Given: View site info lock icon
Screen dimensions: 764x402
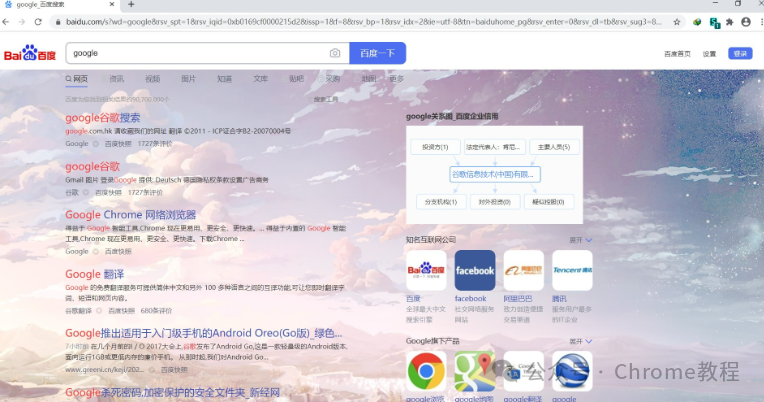Looking at the screenshot, I should click(x=58, y=22).
